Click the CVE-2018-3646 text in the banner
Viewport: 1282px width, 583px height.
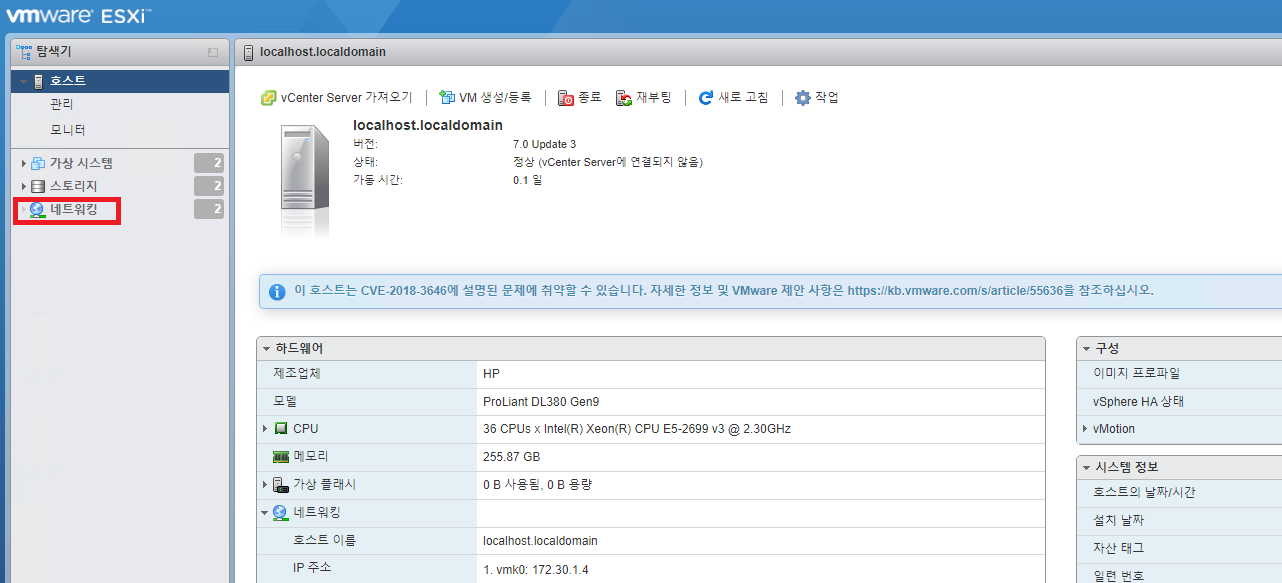point(404,291)
